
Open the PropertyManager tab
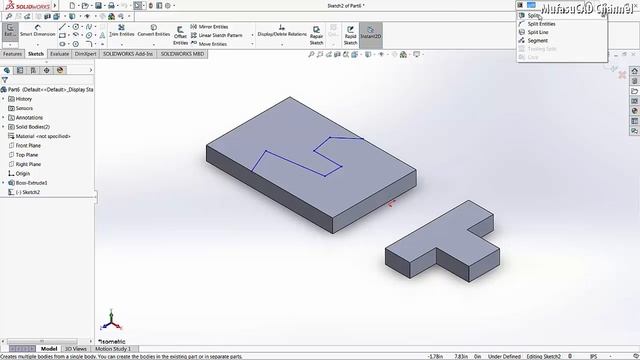tap(20, 70)
